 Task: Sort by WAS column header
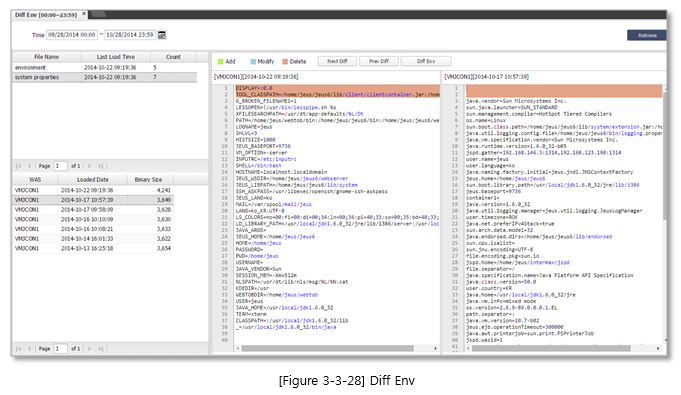tap(35, 179)
